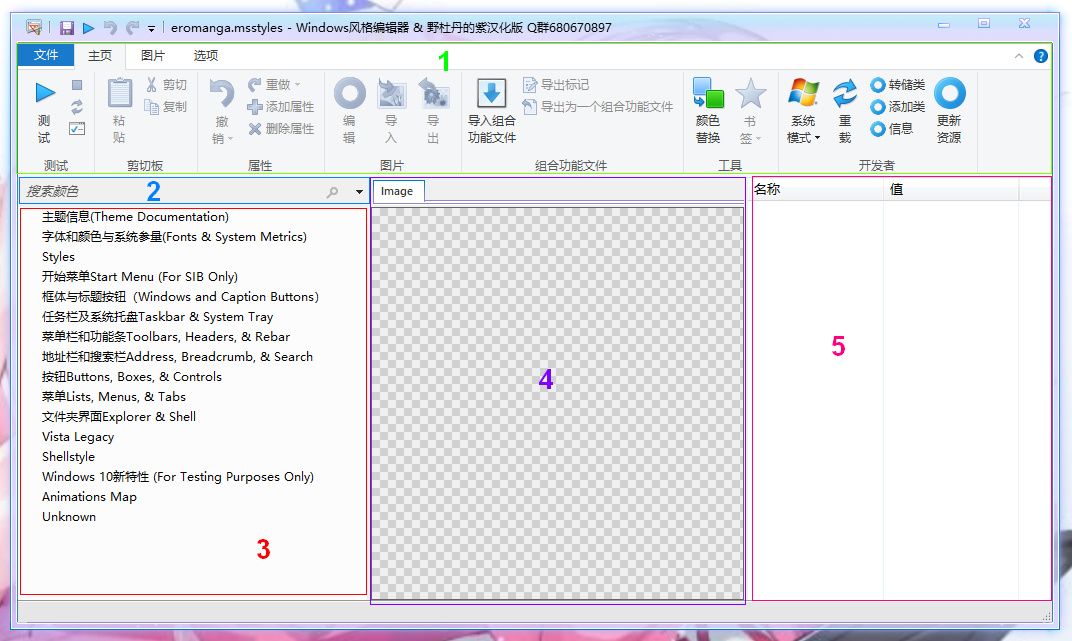Image resolution: width=1072 pixels, height=641 pixels.
Task: Click the 测试 (Test) play icon
Action: (44, 93)
